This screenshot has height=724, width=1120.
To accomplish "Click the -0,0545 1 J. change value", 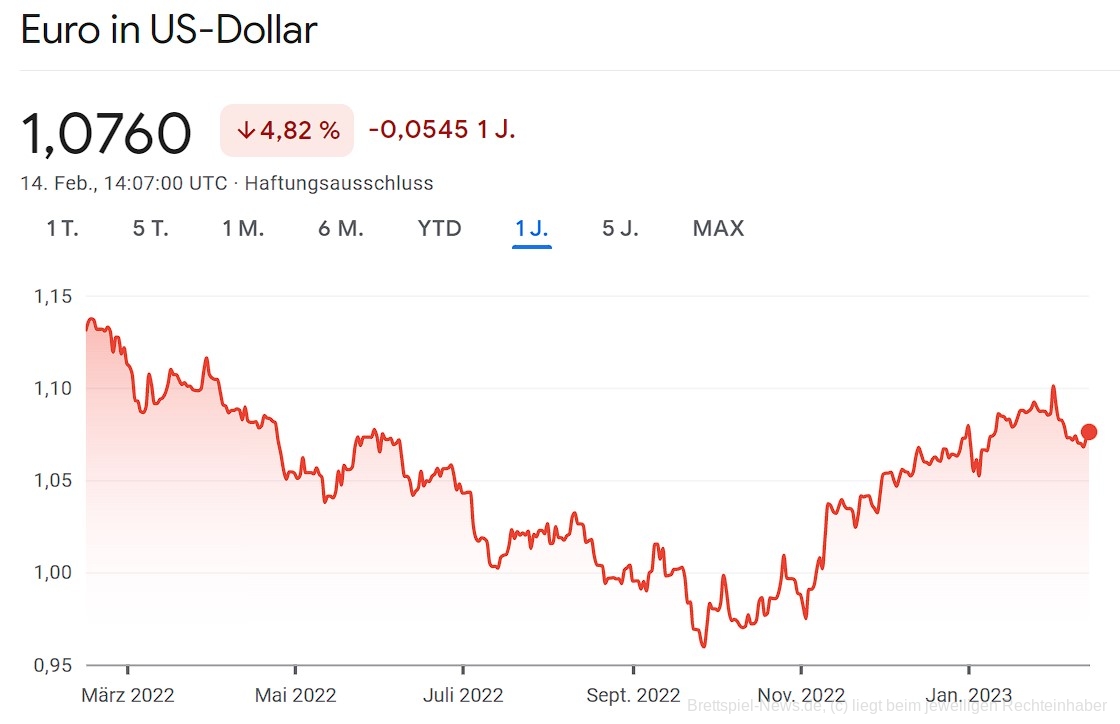I will click(x=443, y=130).
